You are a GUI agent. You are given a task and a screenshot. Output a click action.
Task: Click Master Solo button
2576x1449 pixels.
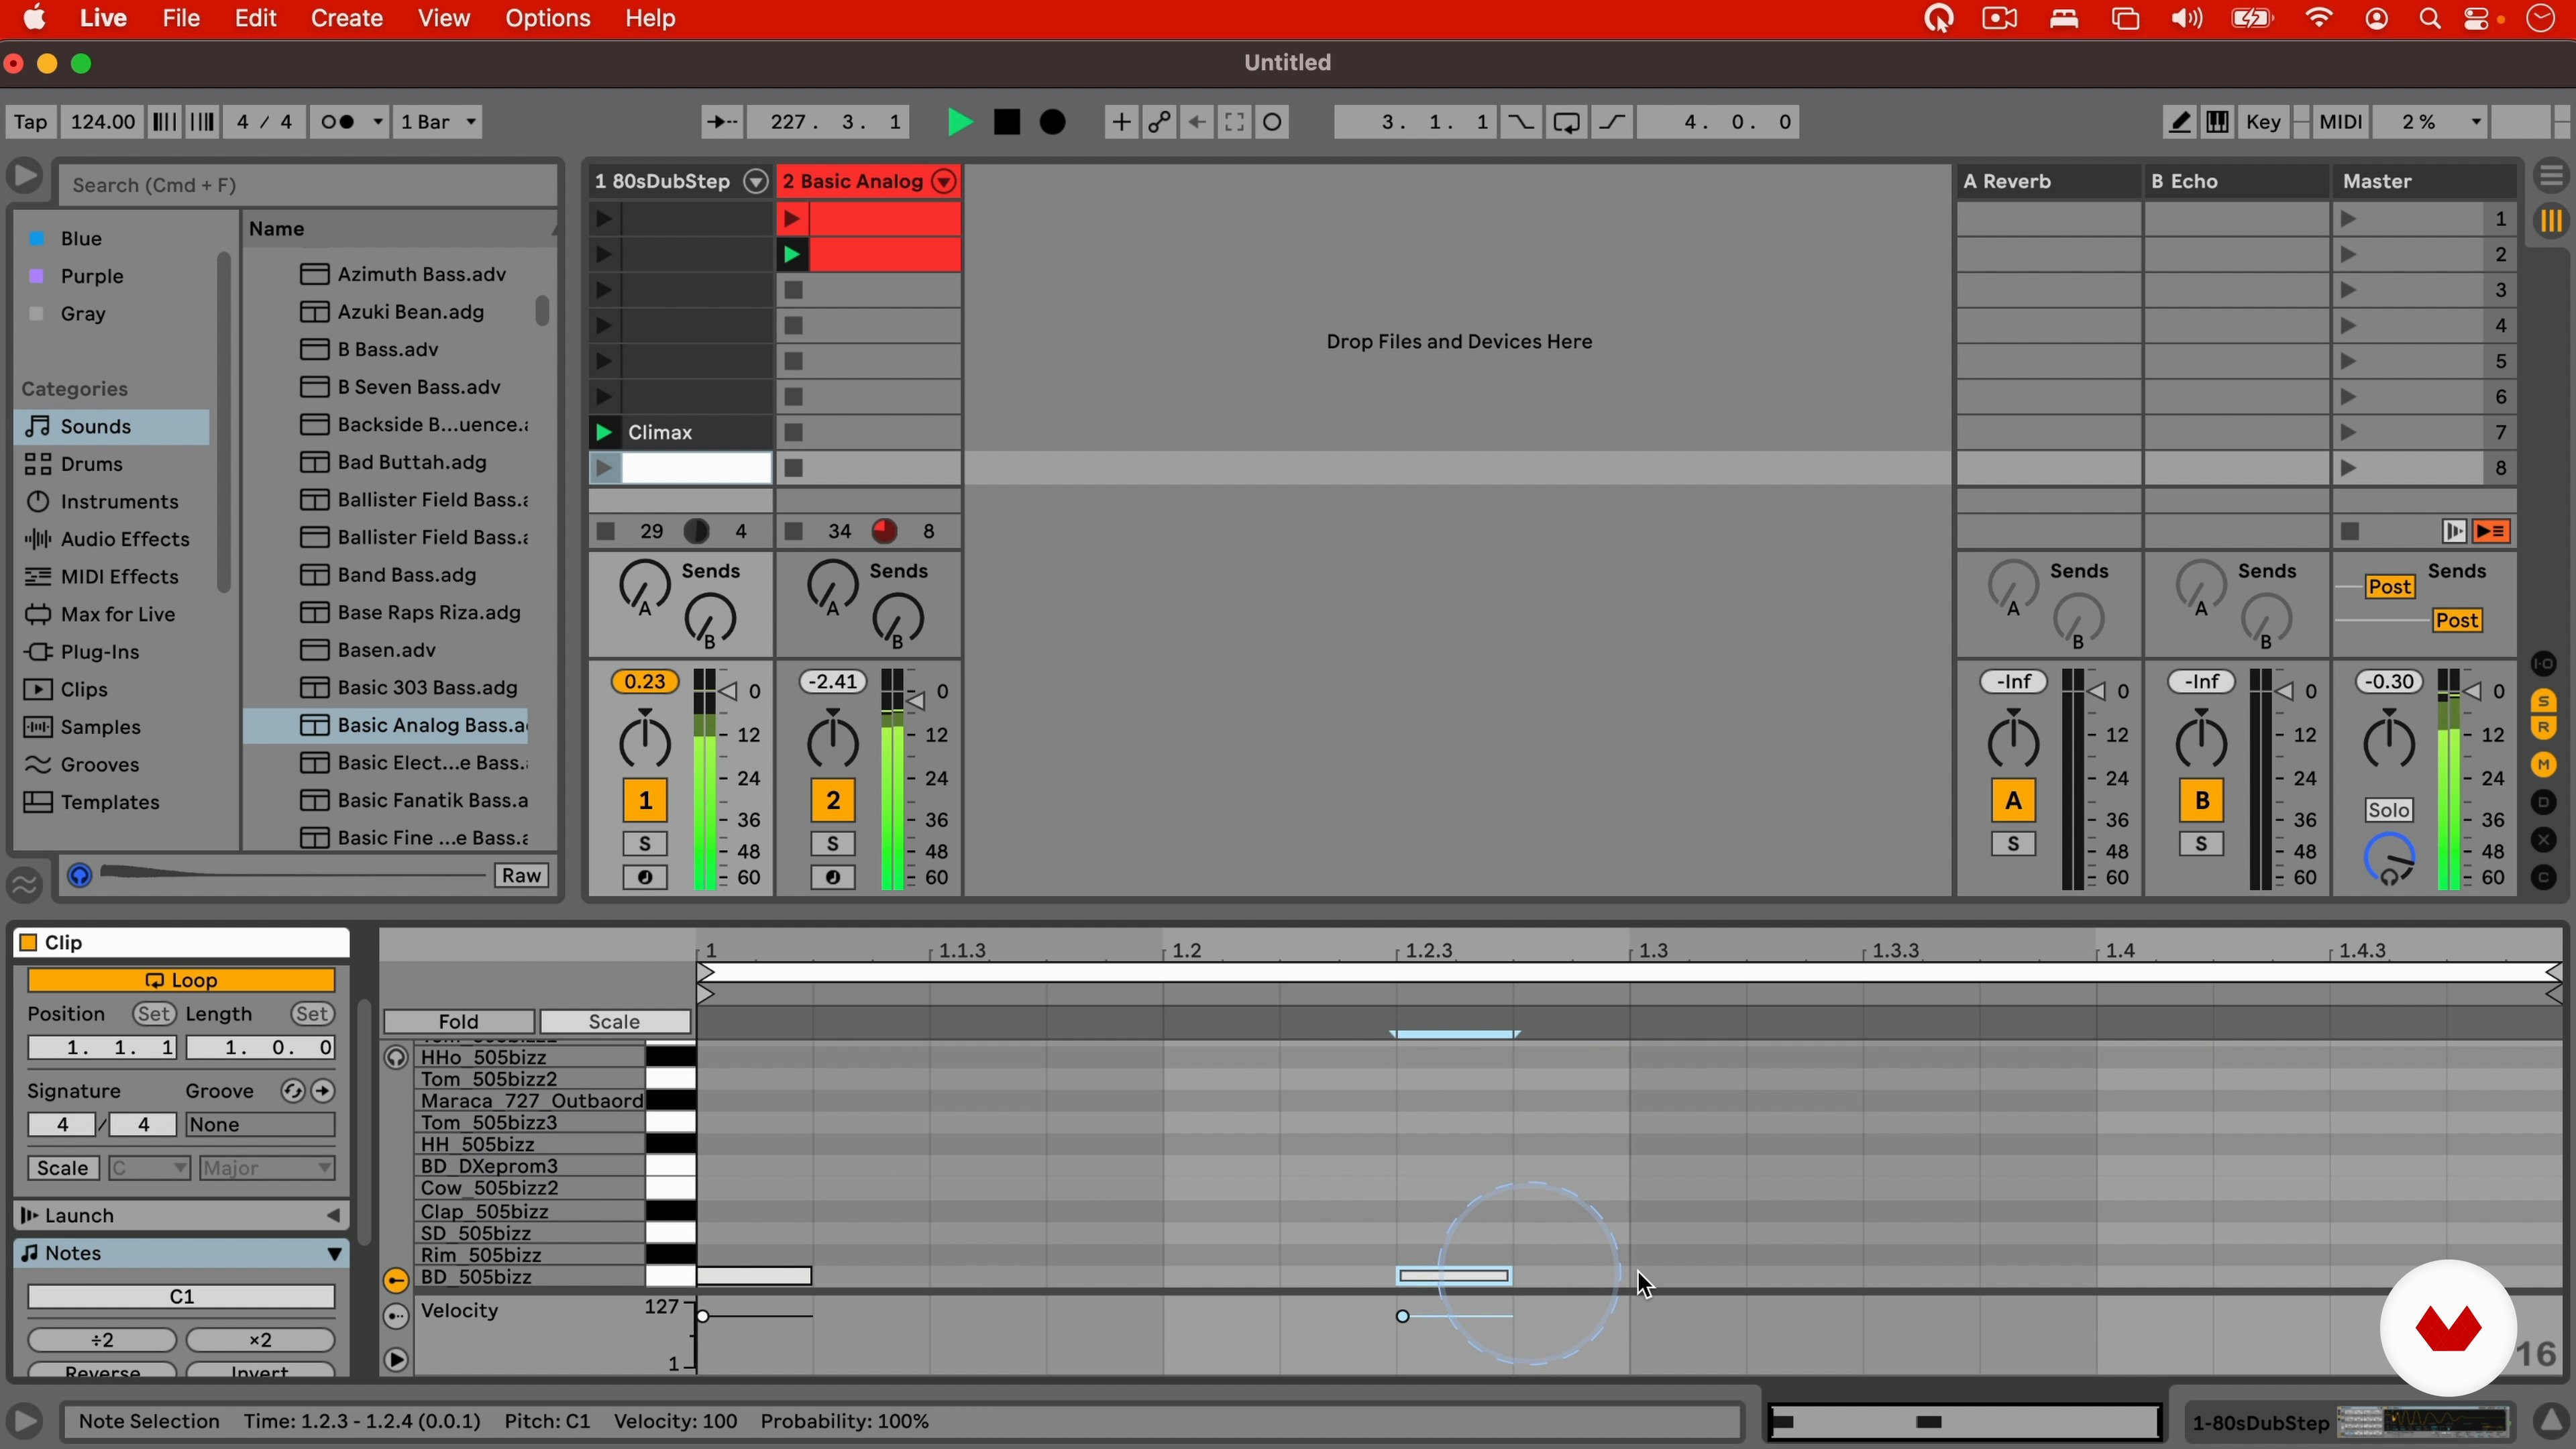[x=2389, y=811]
